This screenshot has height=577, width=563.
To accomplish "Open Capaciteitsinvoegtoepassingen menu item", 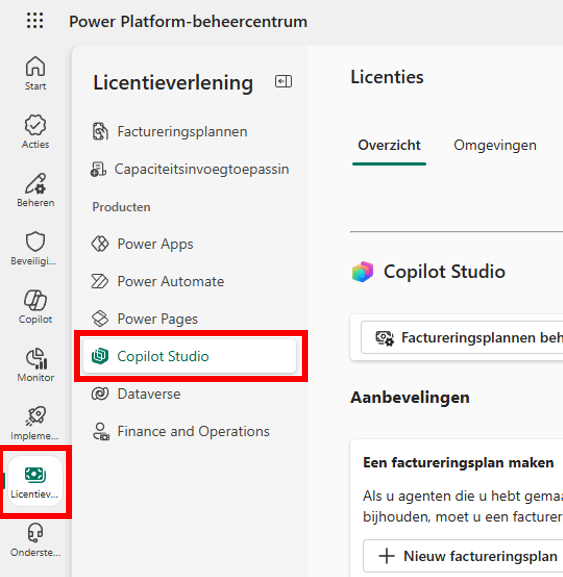I will 190,169.
